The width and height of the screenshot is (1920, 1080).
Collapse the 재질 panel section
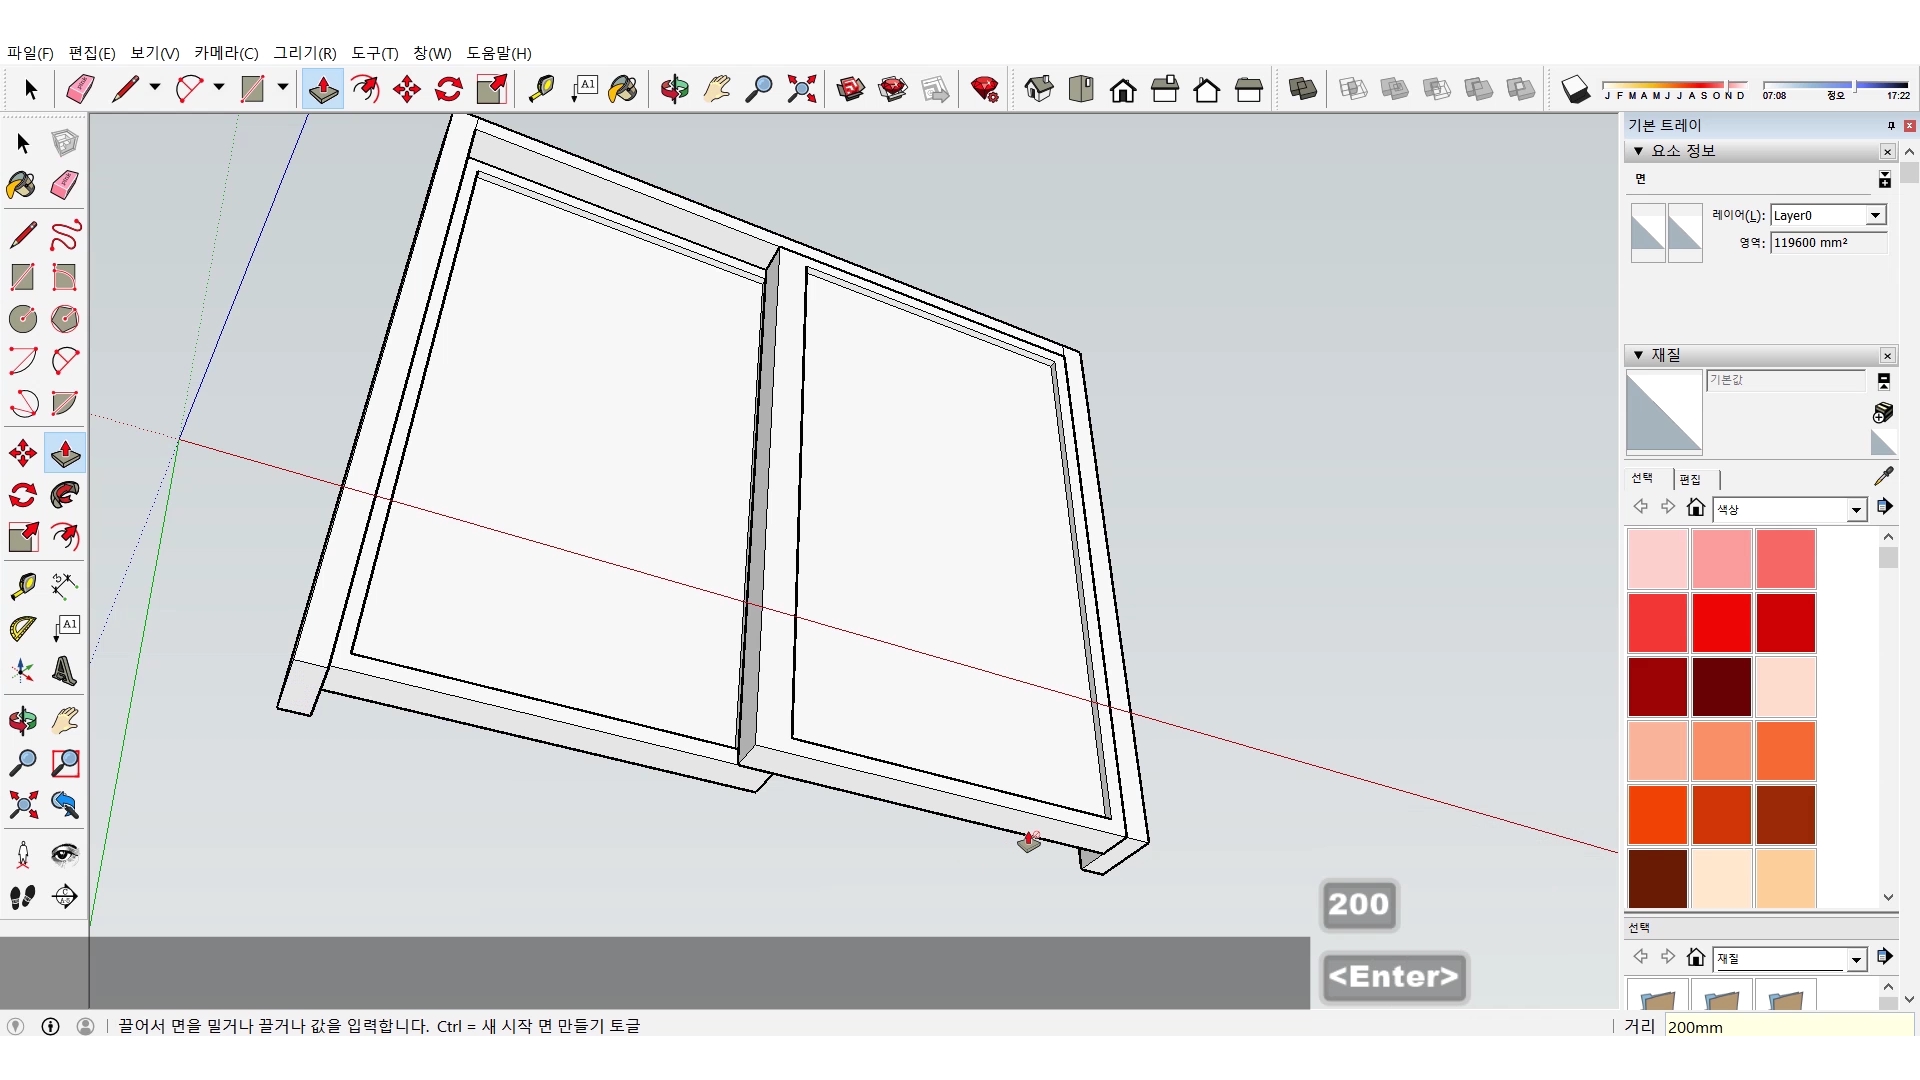pos(1638,355)
